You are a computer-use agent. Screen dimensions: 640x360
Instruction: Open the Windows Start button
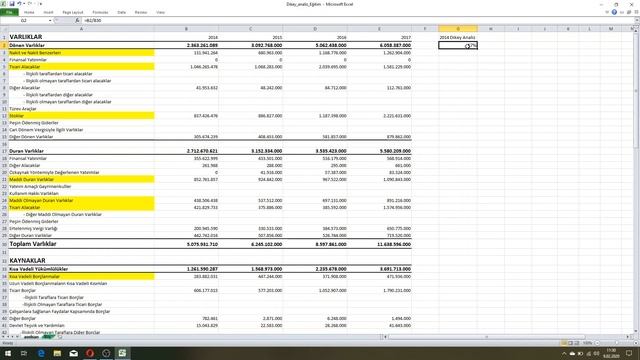(x=8, y=353)
